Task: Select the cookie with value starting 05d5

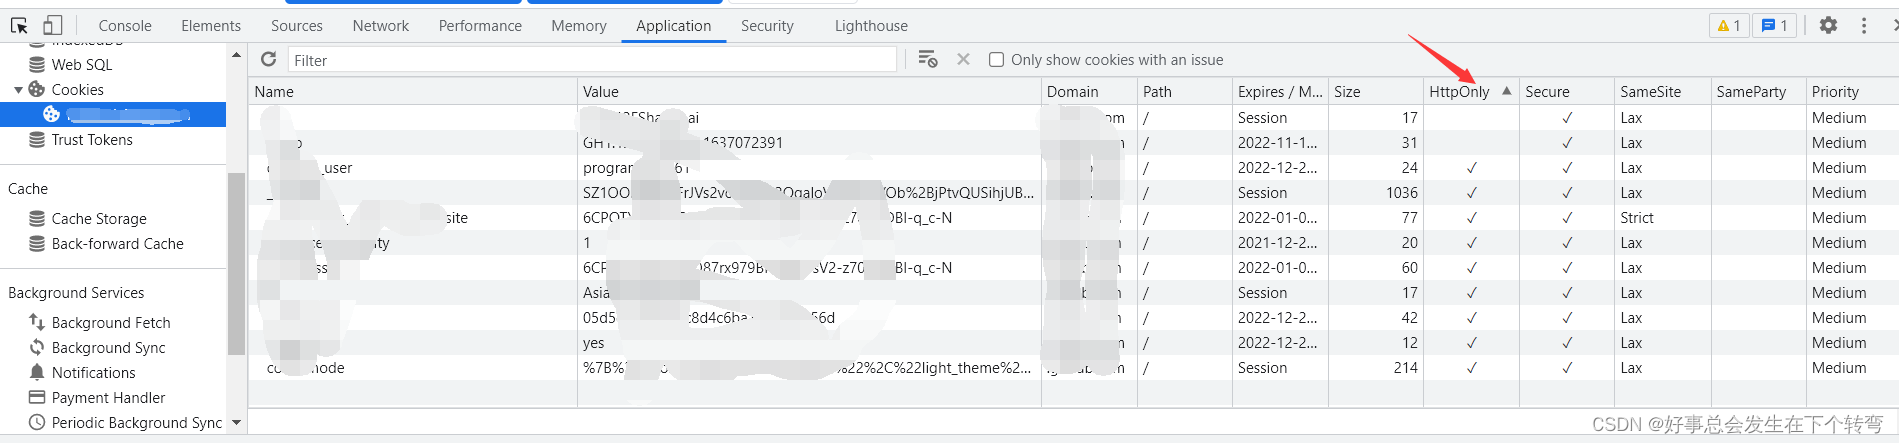Action: tap(1074, 317)
